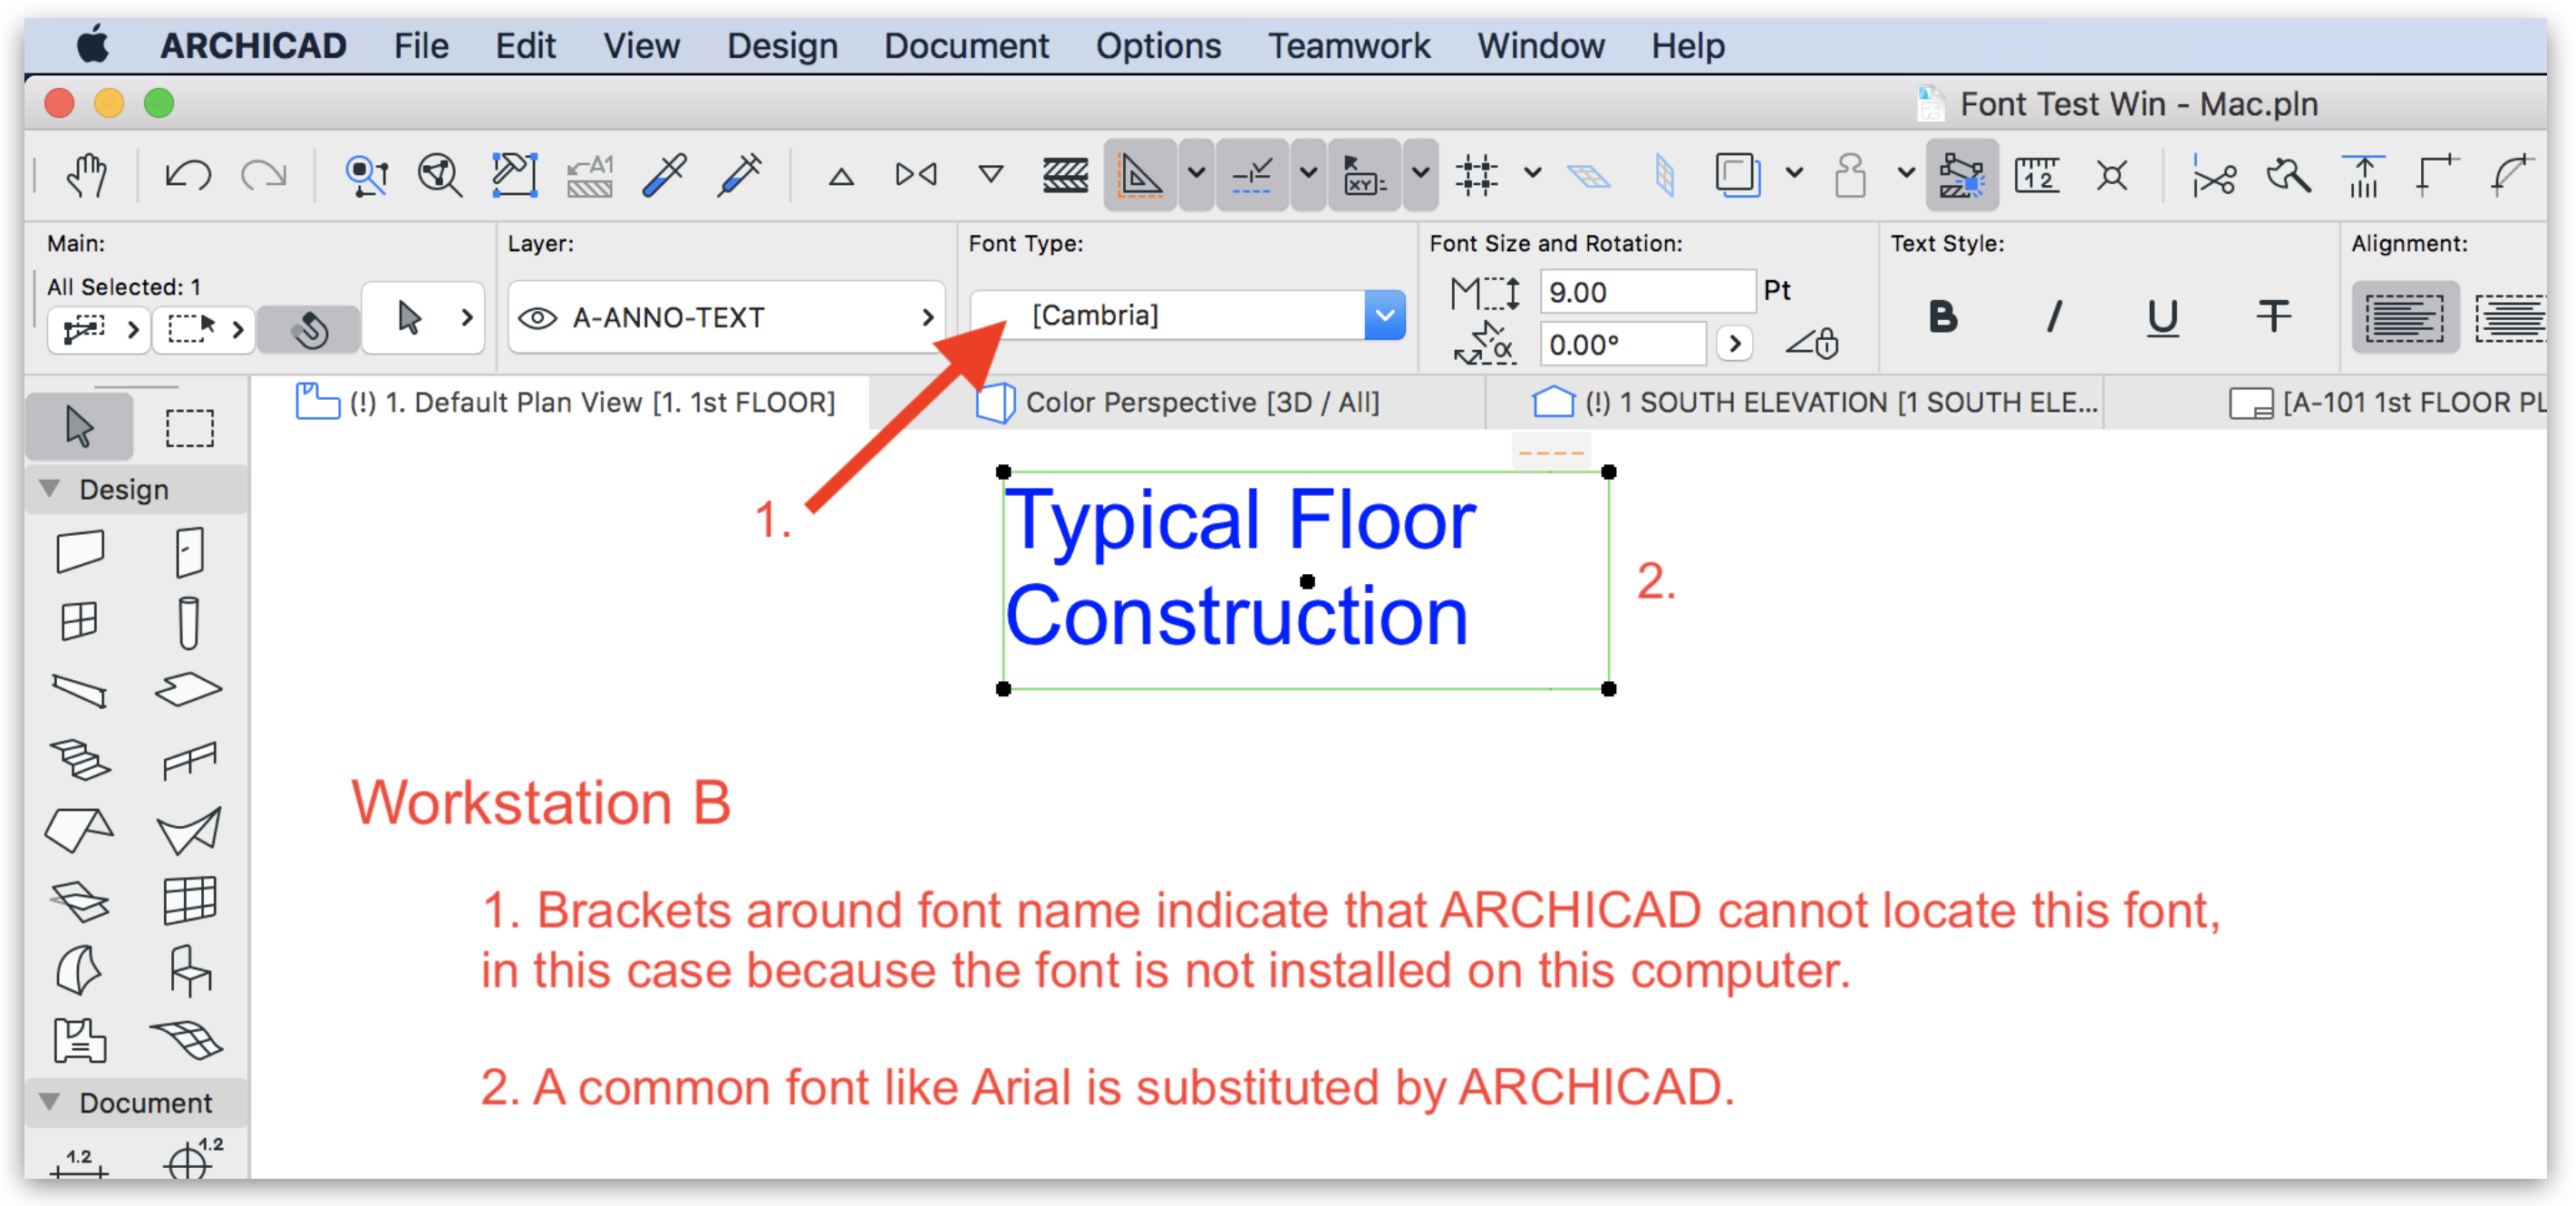2576x1206 pixels.
Task: Edit the rotation angle field 0.00°
Action: click(x=1623, y=344)
